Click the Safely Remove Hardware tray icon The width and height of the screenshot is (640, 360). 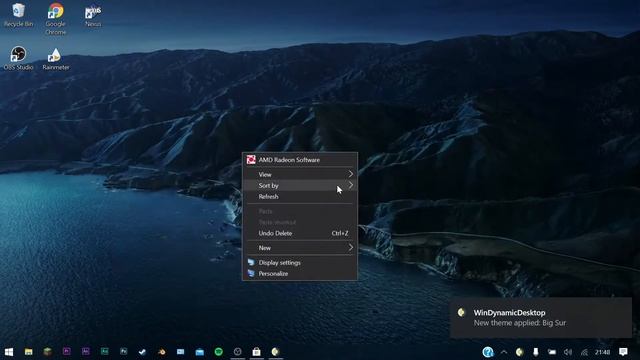coord(536,352)
